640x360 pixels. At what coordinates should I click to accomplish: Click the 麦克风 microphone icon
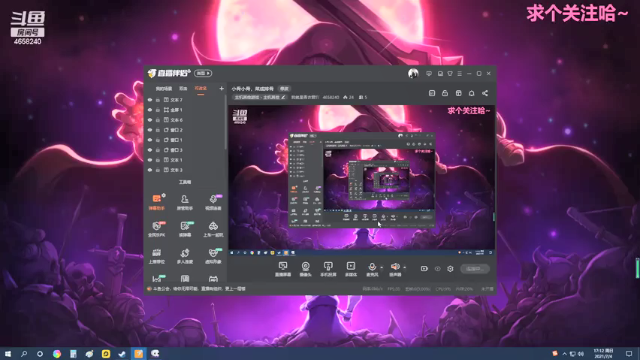372,267
